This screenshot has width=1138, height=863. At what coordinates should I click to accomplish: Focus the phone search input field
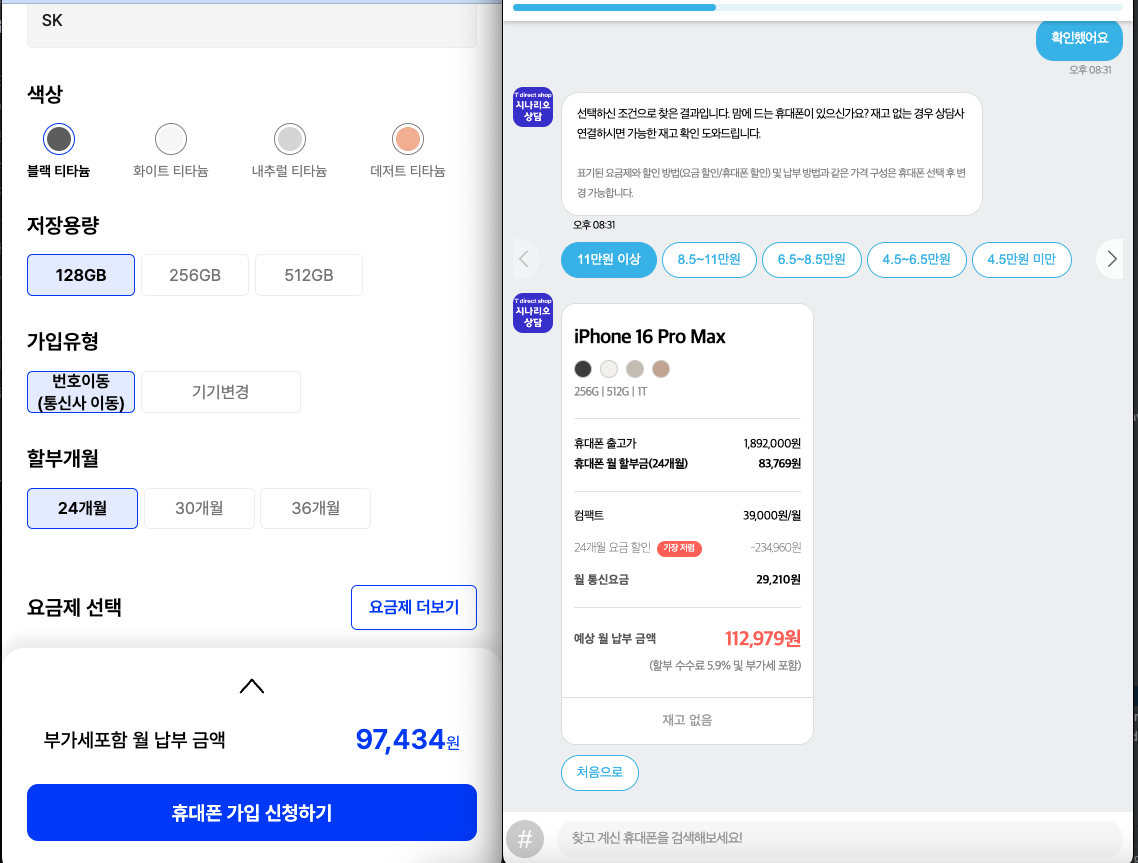(840, 838)
